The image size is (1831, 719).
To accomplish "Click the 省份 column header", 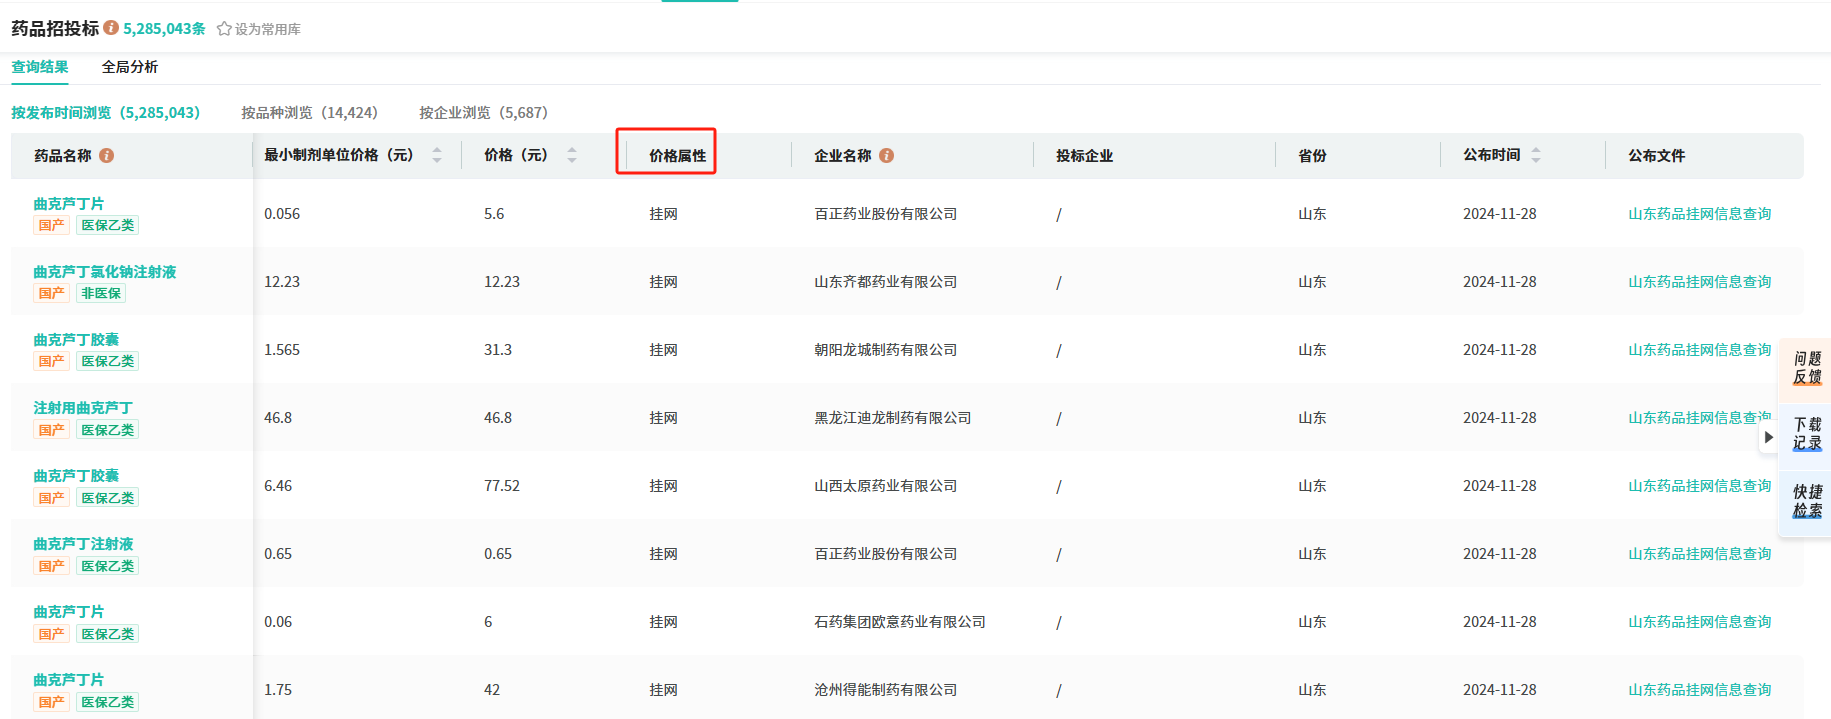I will coord(1312,156).
